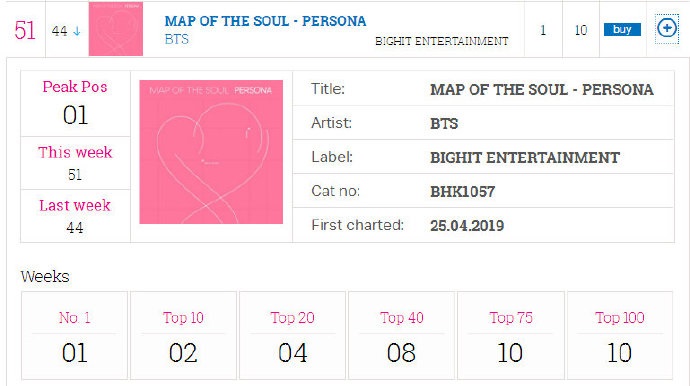
Task: Click First charted date 25.04.2019
Action: [467, 226]
